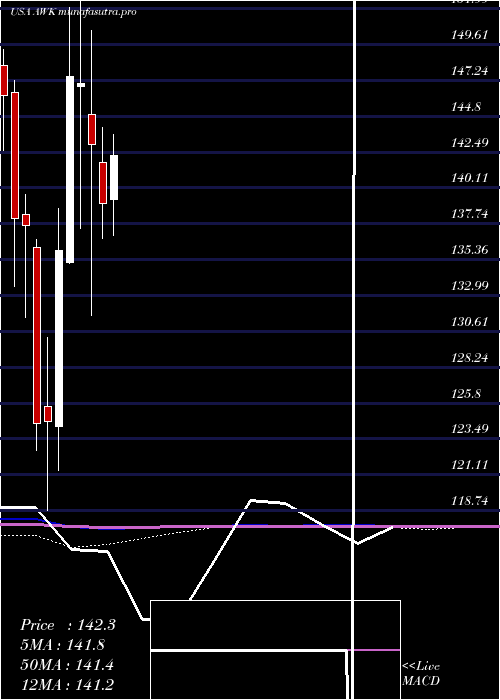Click the 137.74 price axis label
This screenshot has width=500, height=700.
coord(470,214)
